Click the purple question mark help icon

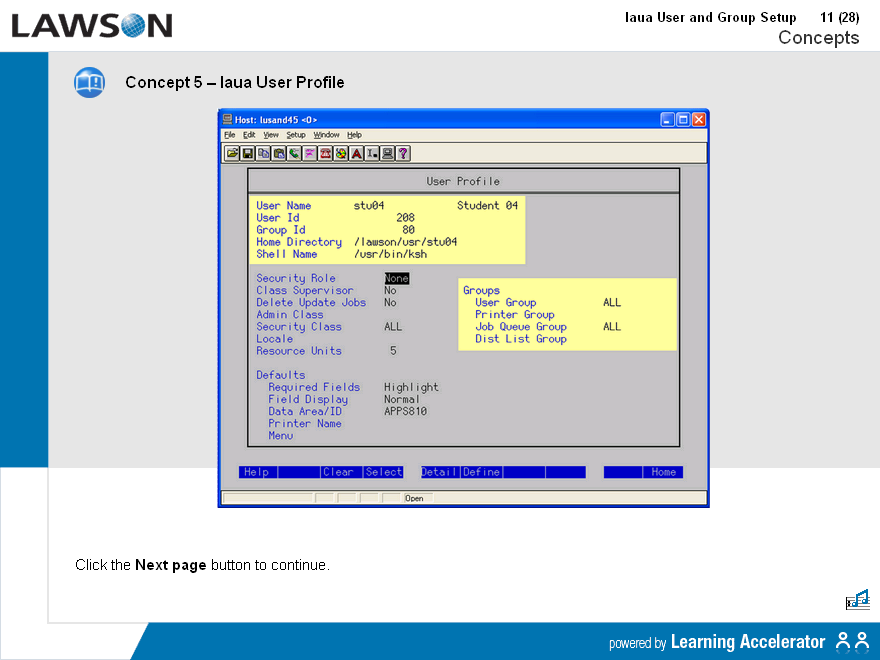403,153
